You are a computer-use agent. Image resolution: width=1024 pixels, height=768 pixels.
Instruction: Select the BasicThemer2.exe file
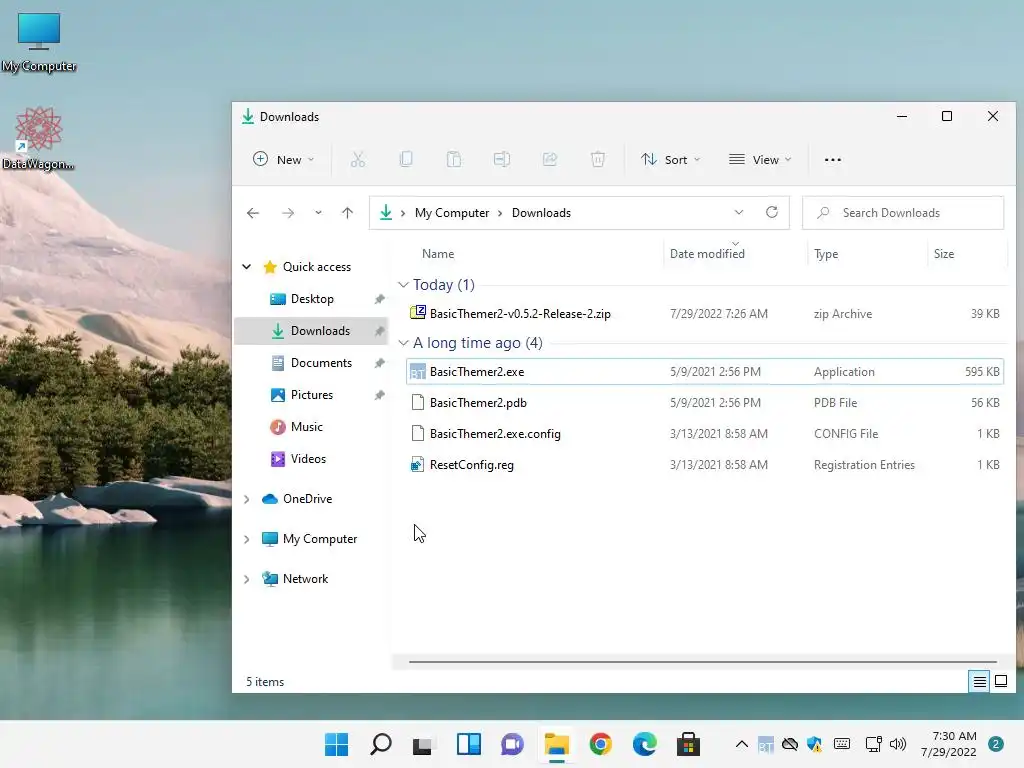pos(705,372)
